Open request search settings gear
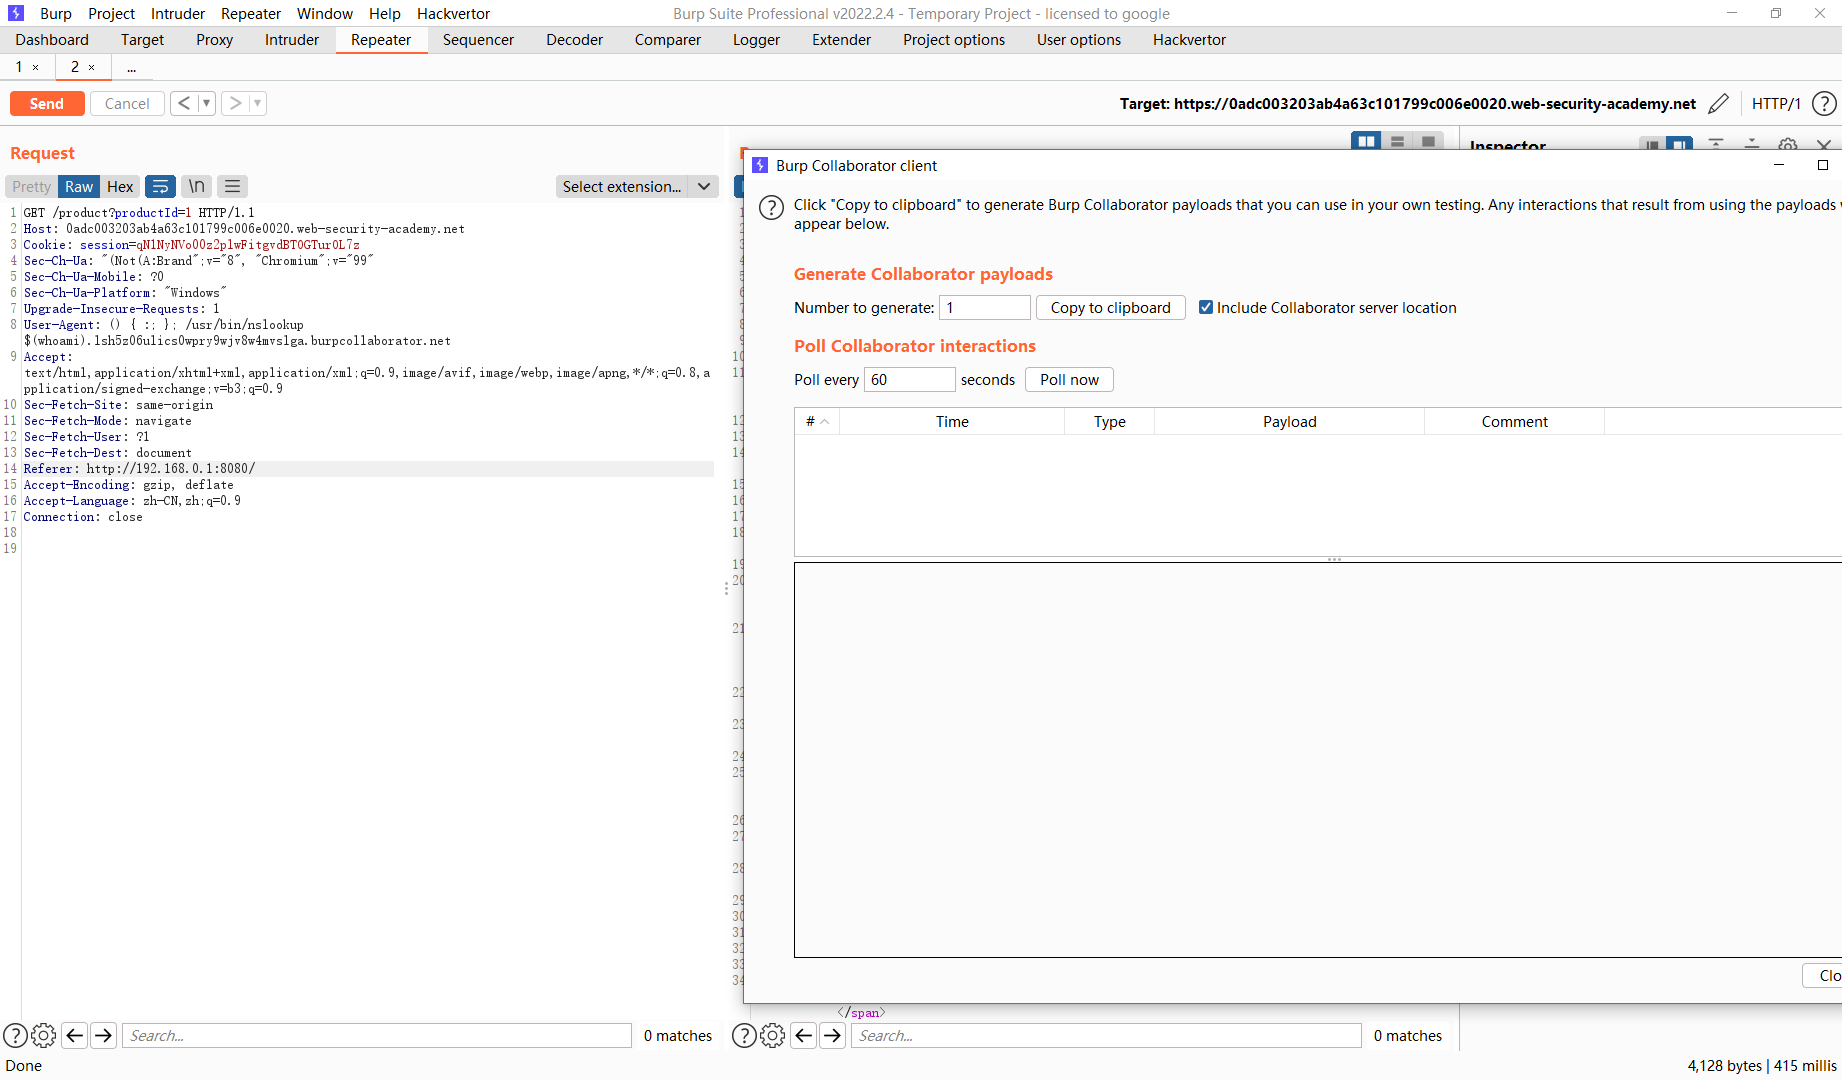 click(44, 1035)
